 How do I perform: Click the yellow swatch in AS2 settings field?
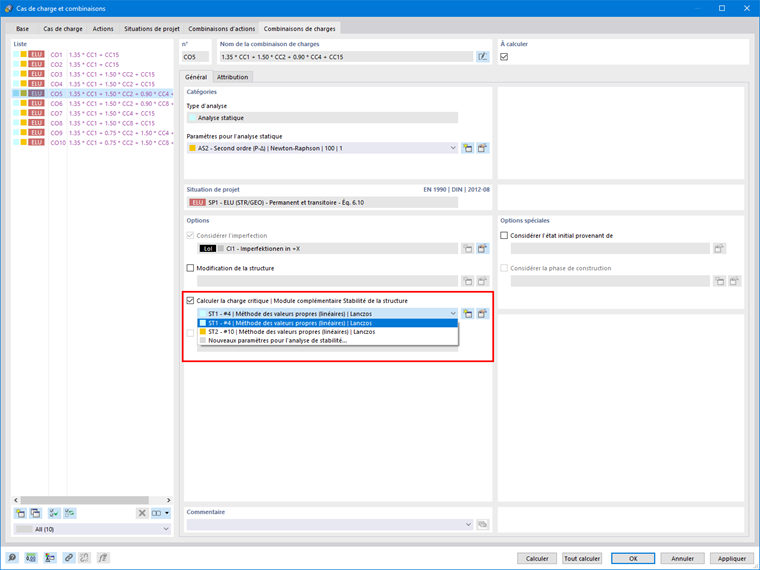(x=192, y=148)
